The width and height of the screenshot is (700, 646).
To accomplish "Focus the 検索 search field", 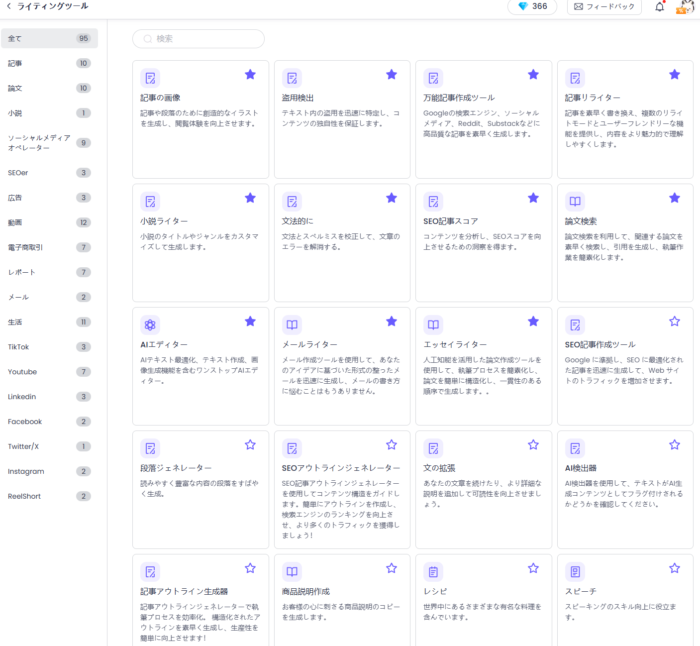I will coord(198,39).
